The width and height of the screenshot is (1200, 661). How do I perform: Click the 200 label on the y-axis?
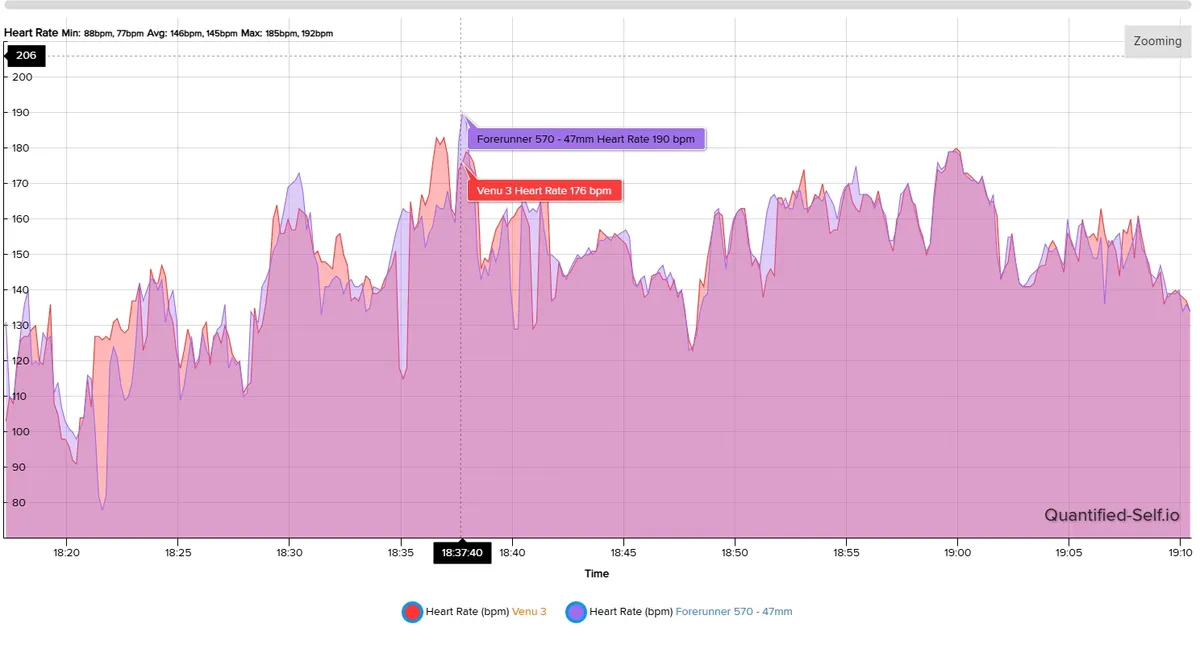(22, 77)
